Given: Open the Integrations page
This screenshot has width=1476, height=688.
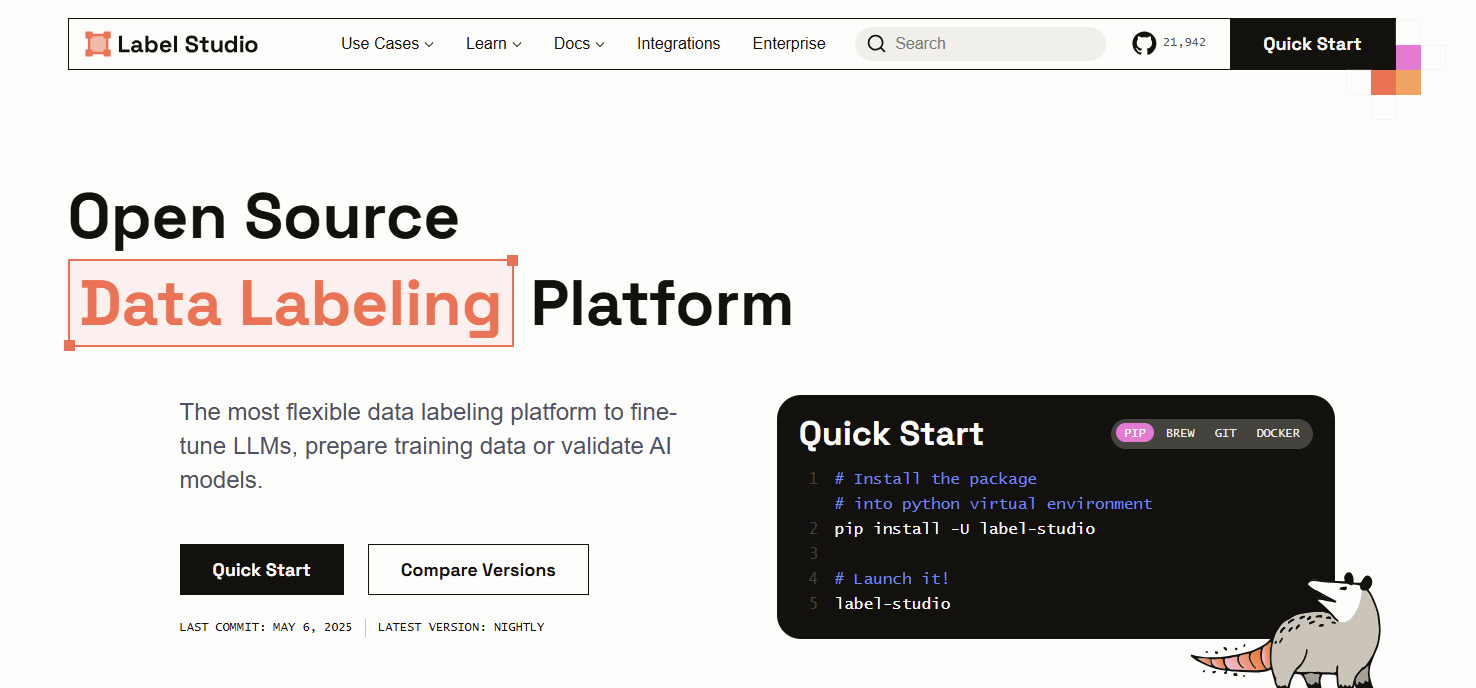Looking at the screenshot, I should 678,44.
